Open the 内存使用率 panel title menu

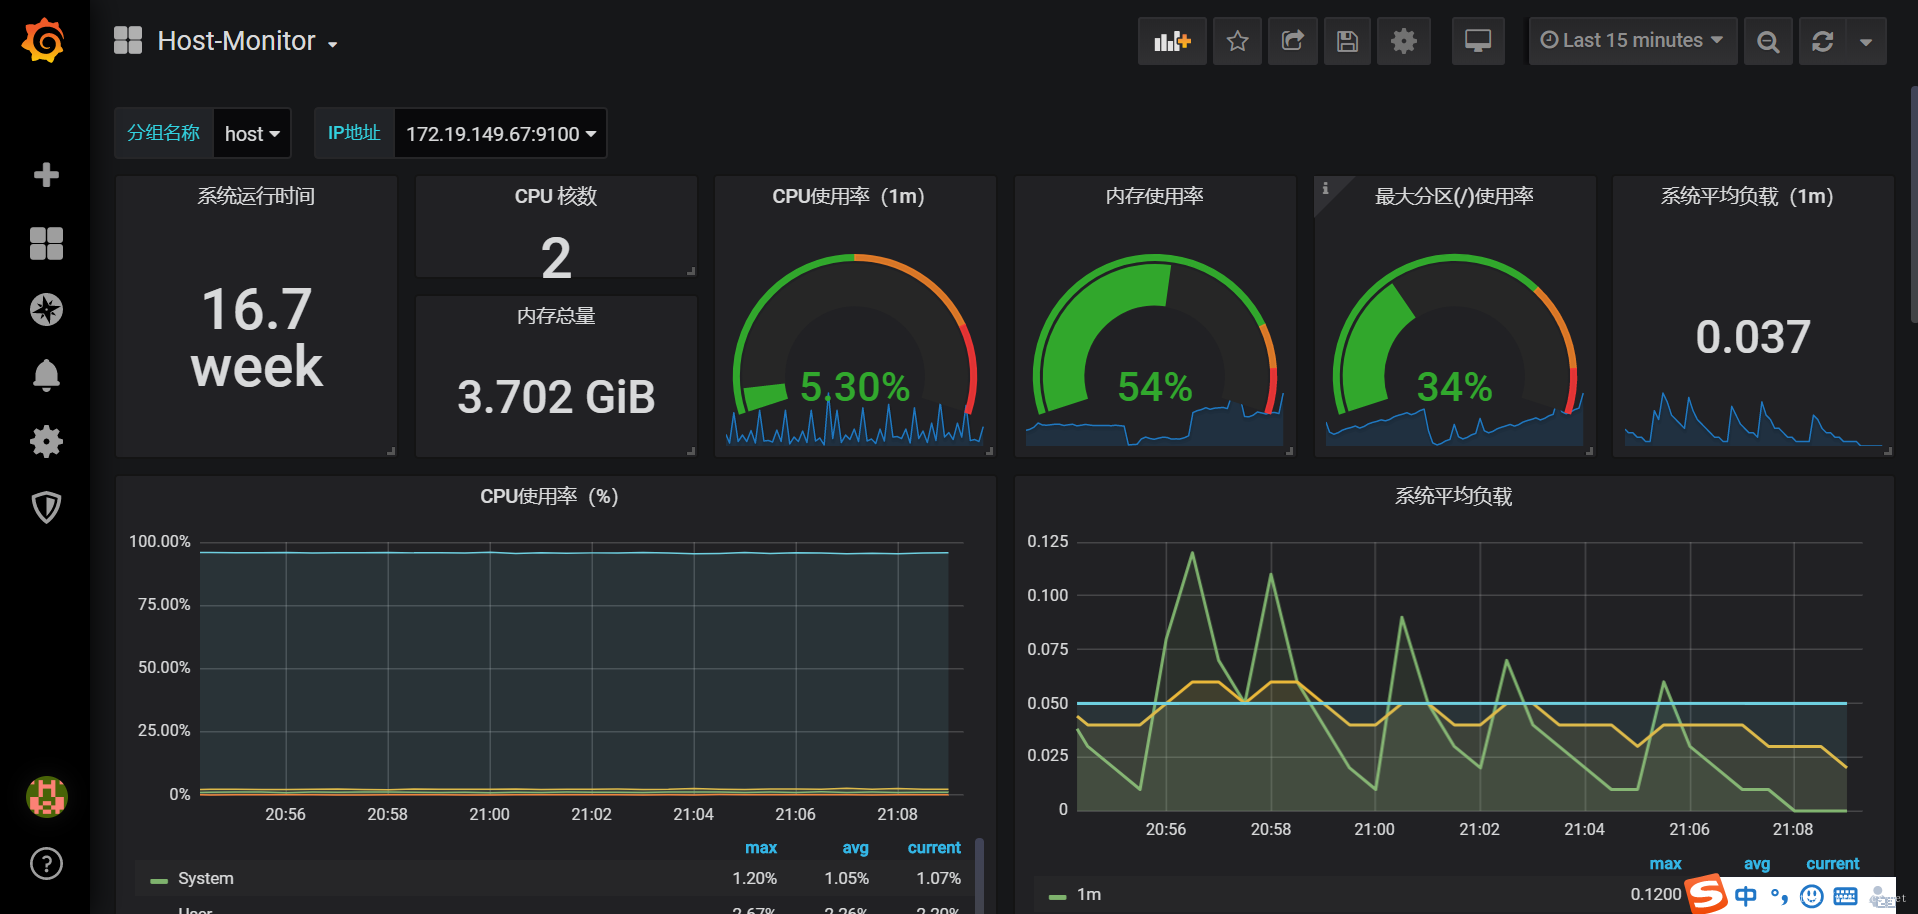click(x=1155, y=196)
